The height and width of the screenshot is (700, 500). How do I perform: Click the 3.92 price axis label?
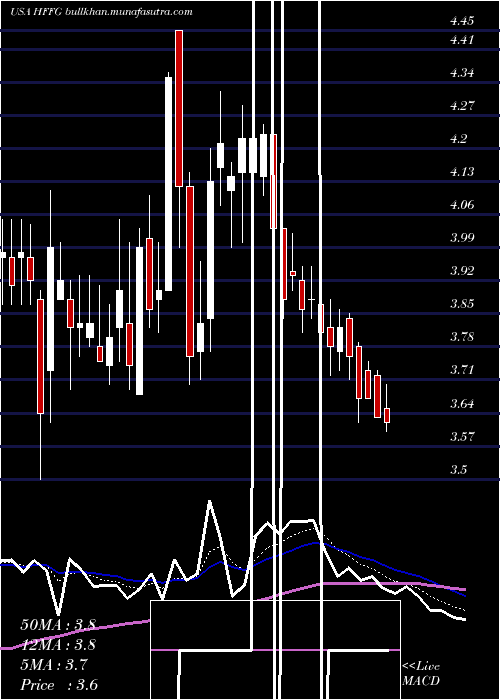pos(462,271)
